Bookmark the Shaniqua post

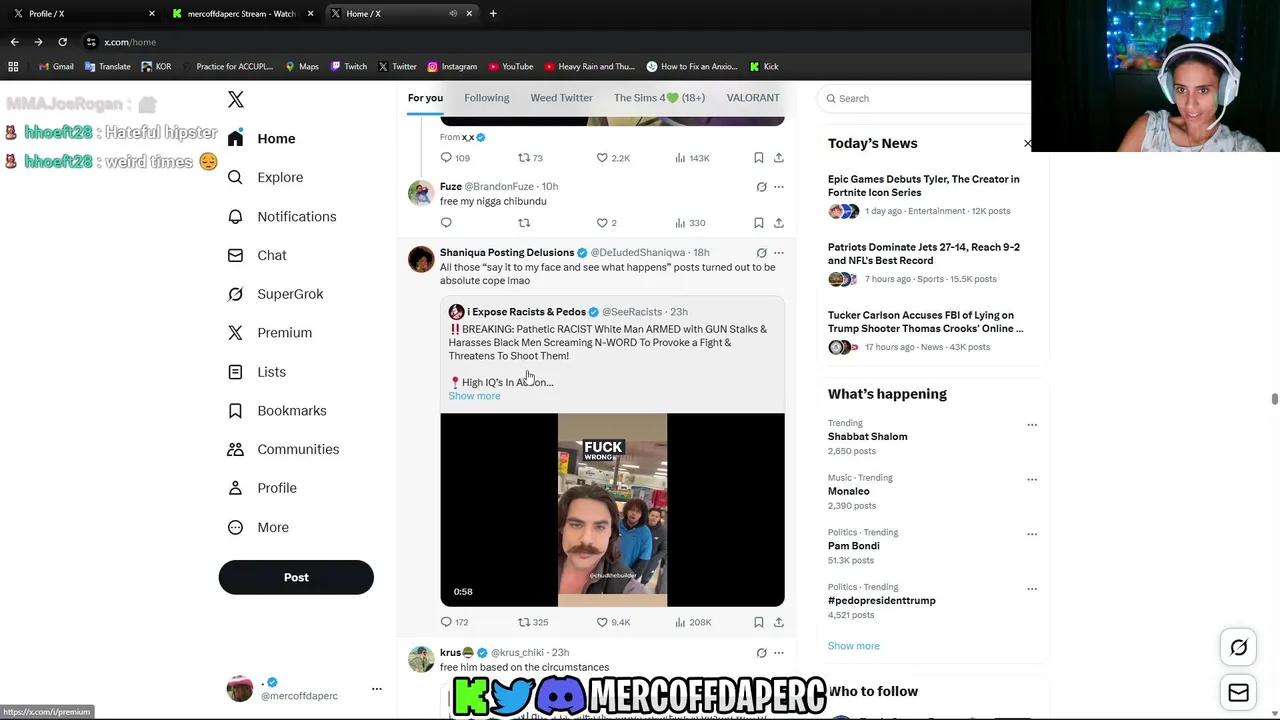(x=759, y=622)
